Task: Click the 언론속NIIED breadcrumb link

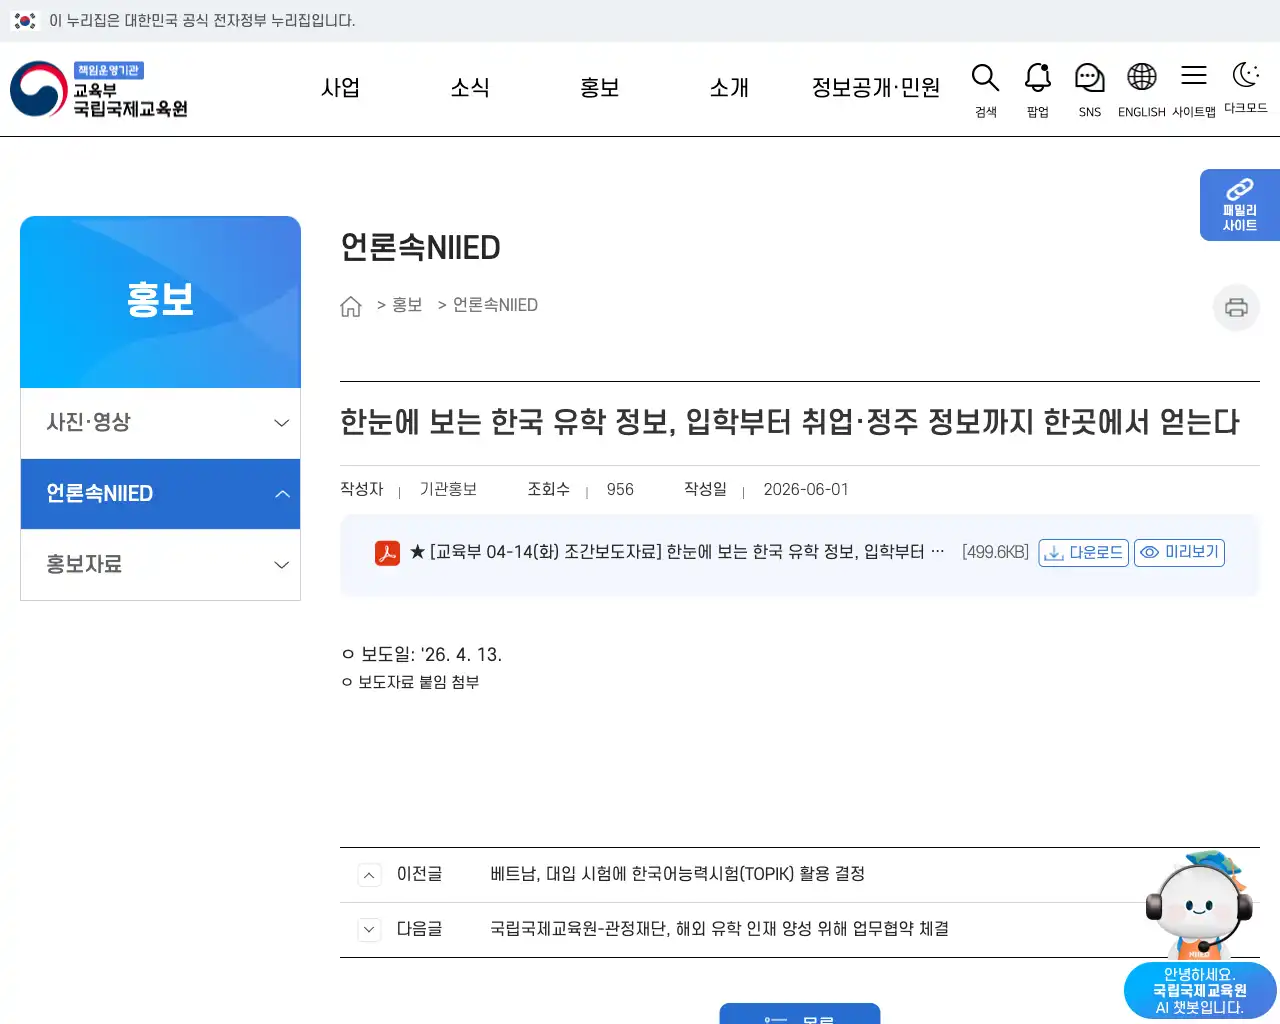Action: 495,305
